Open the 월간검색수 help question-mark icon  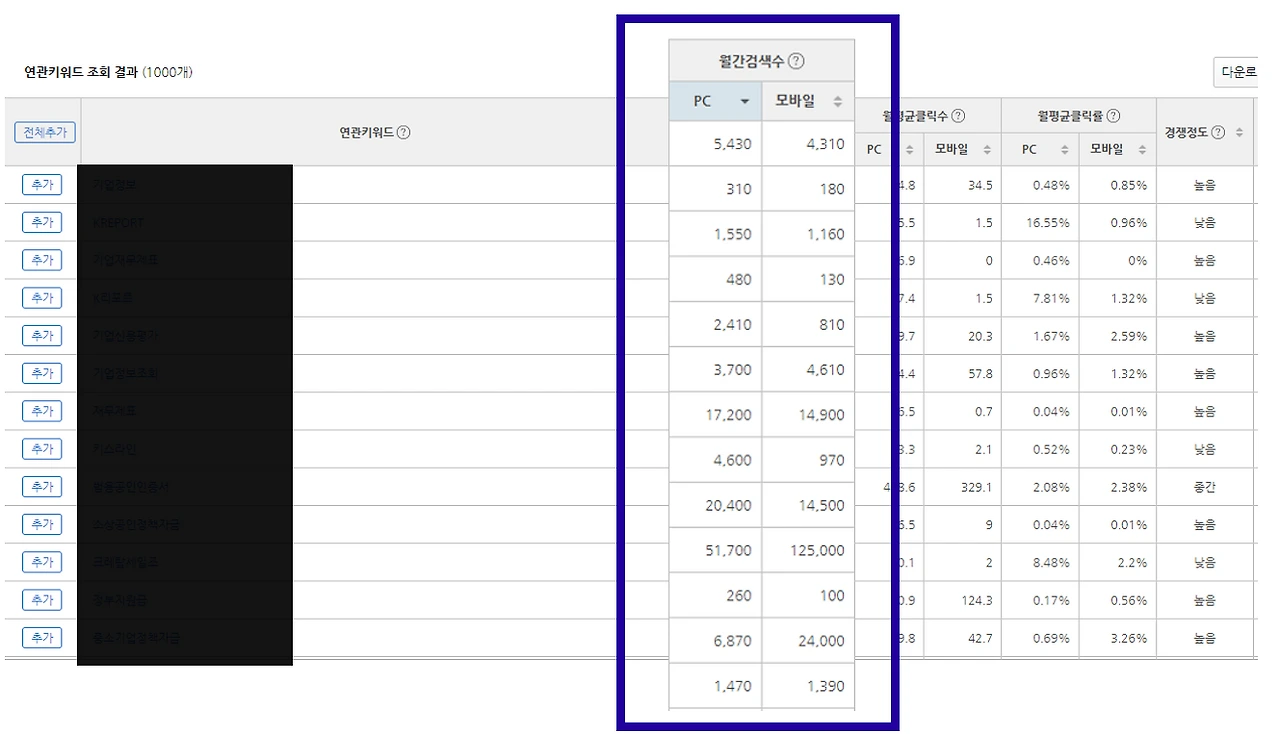coord(795,60)
